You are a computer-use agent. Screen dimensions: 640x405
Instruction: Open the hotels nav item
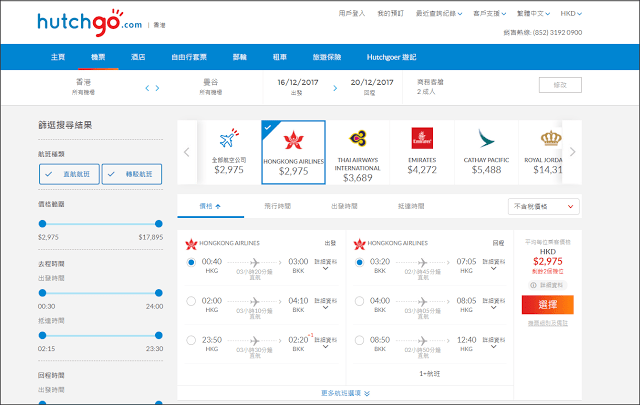pyautogui.click(x=138, y=57)
